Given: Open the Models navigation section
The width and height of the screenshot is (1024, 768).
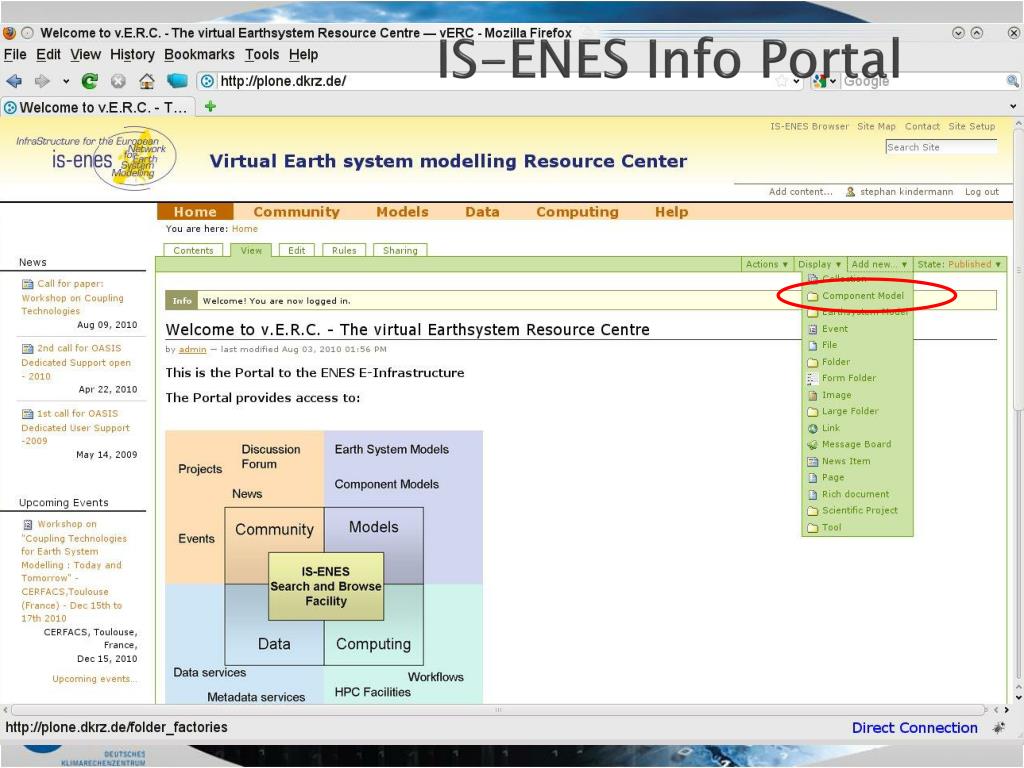Looking at the screenshot, I should [402, 212].
